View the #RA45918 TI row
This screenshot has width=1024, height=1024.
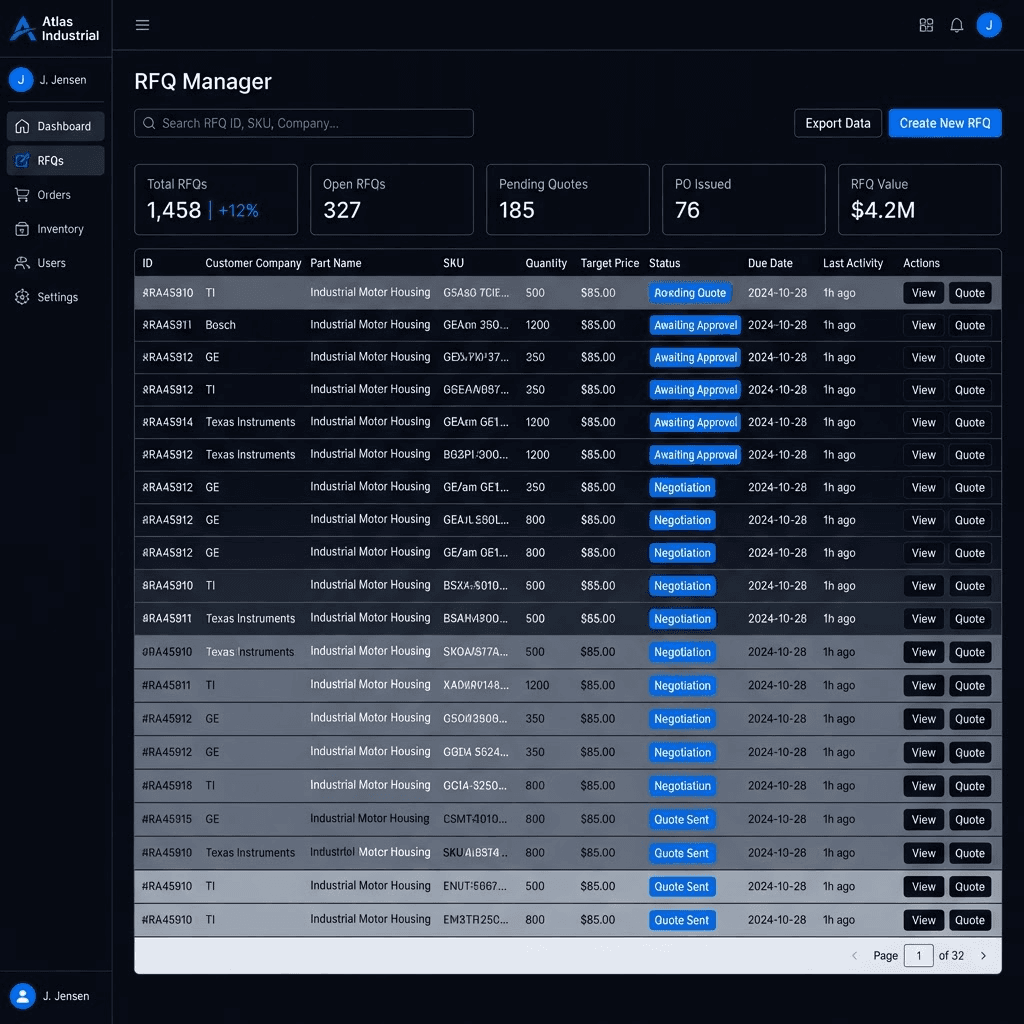coord(923,786)
